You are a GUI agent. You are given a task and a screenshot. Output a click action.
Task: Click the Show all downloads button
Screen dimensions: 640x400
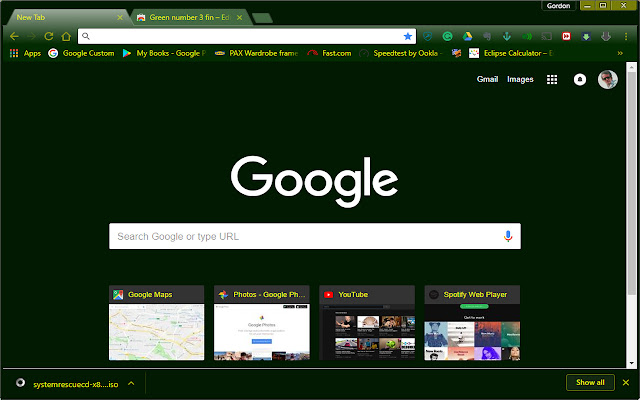click(x=590, y=382)
